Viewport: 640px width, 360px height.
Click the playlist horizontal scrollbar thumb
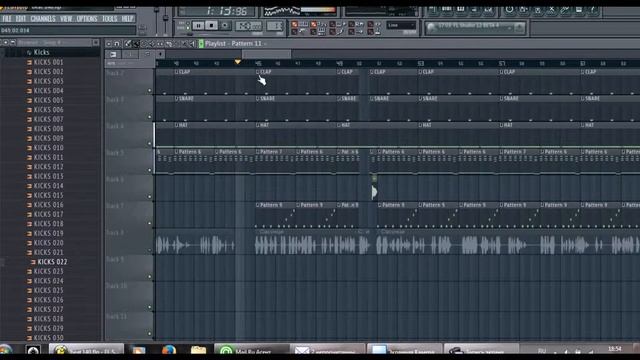[267, 54]
